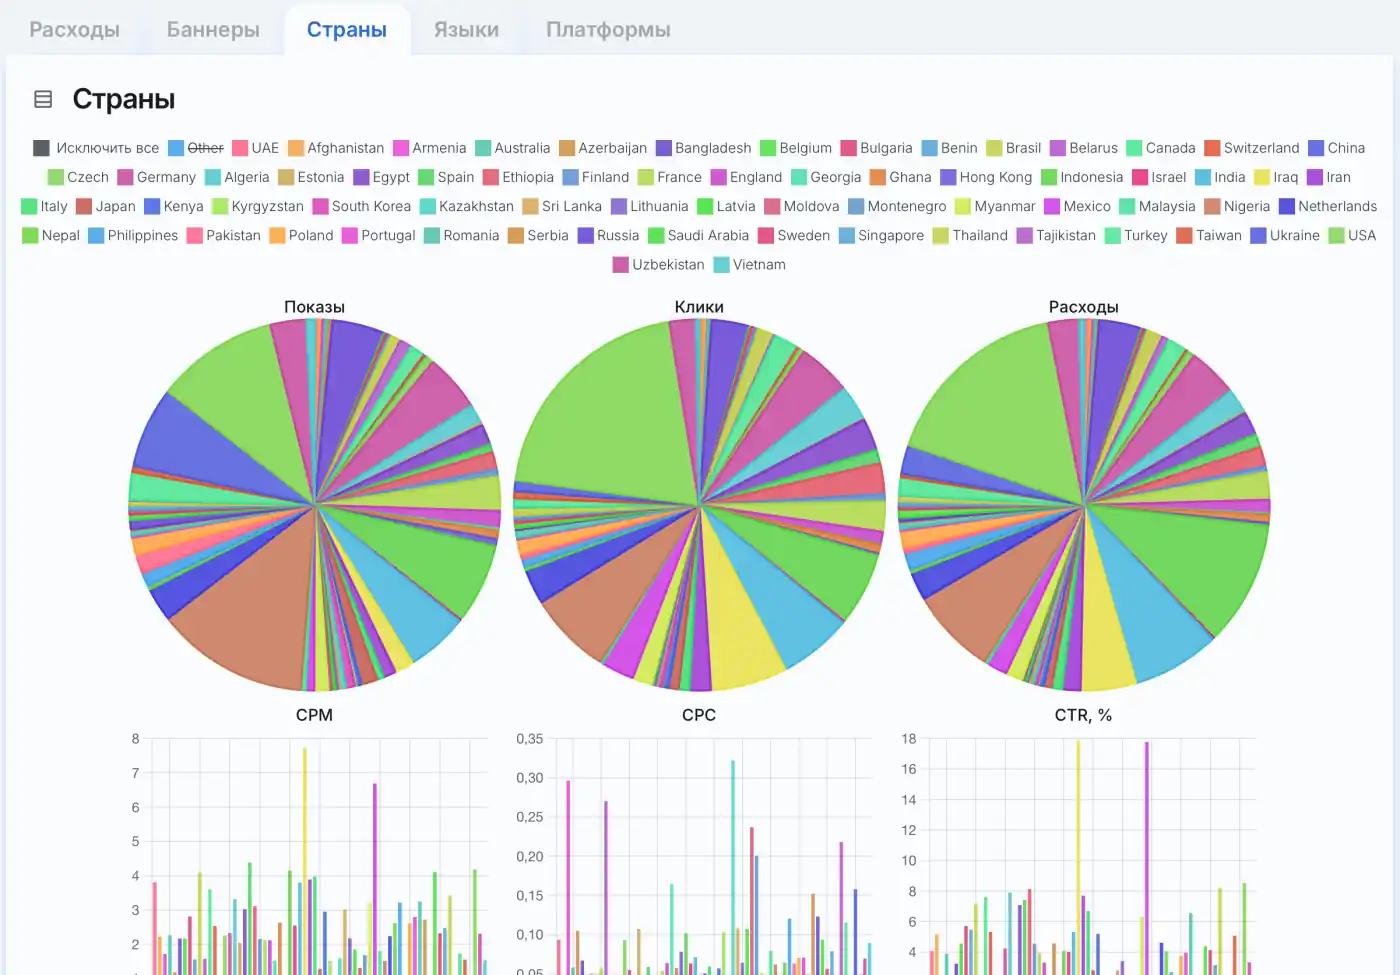
Task: Toggle Brasil in the legend
Action: coord(1014,148)
